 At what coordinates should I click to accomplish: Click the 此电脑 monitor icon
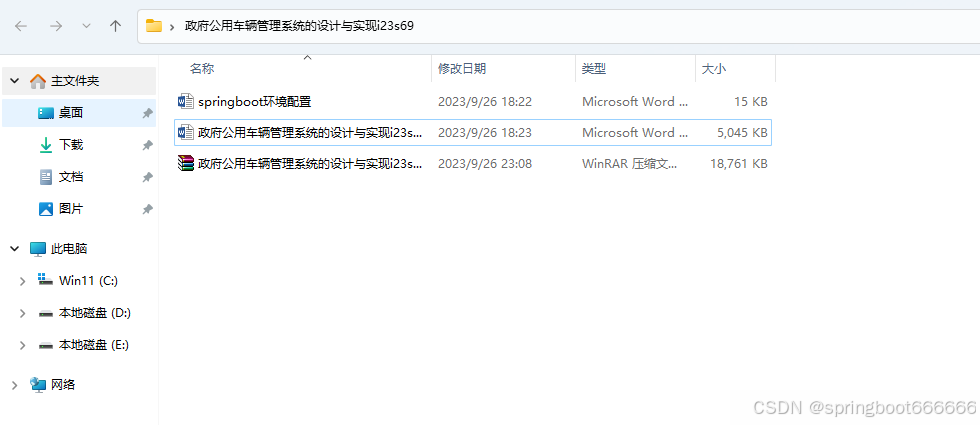point(38,249)
